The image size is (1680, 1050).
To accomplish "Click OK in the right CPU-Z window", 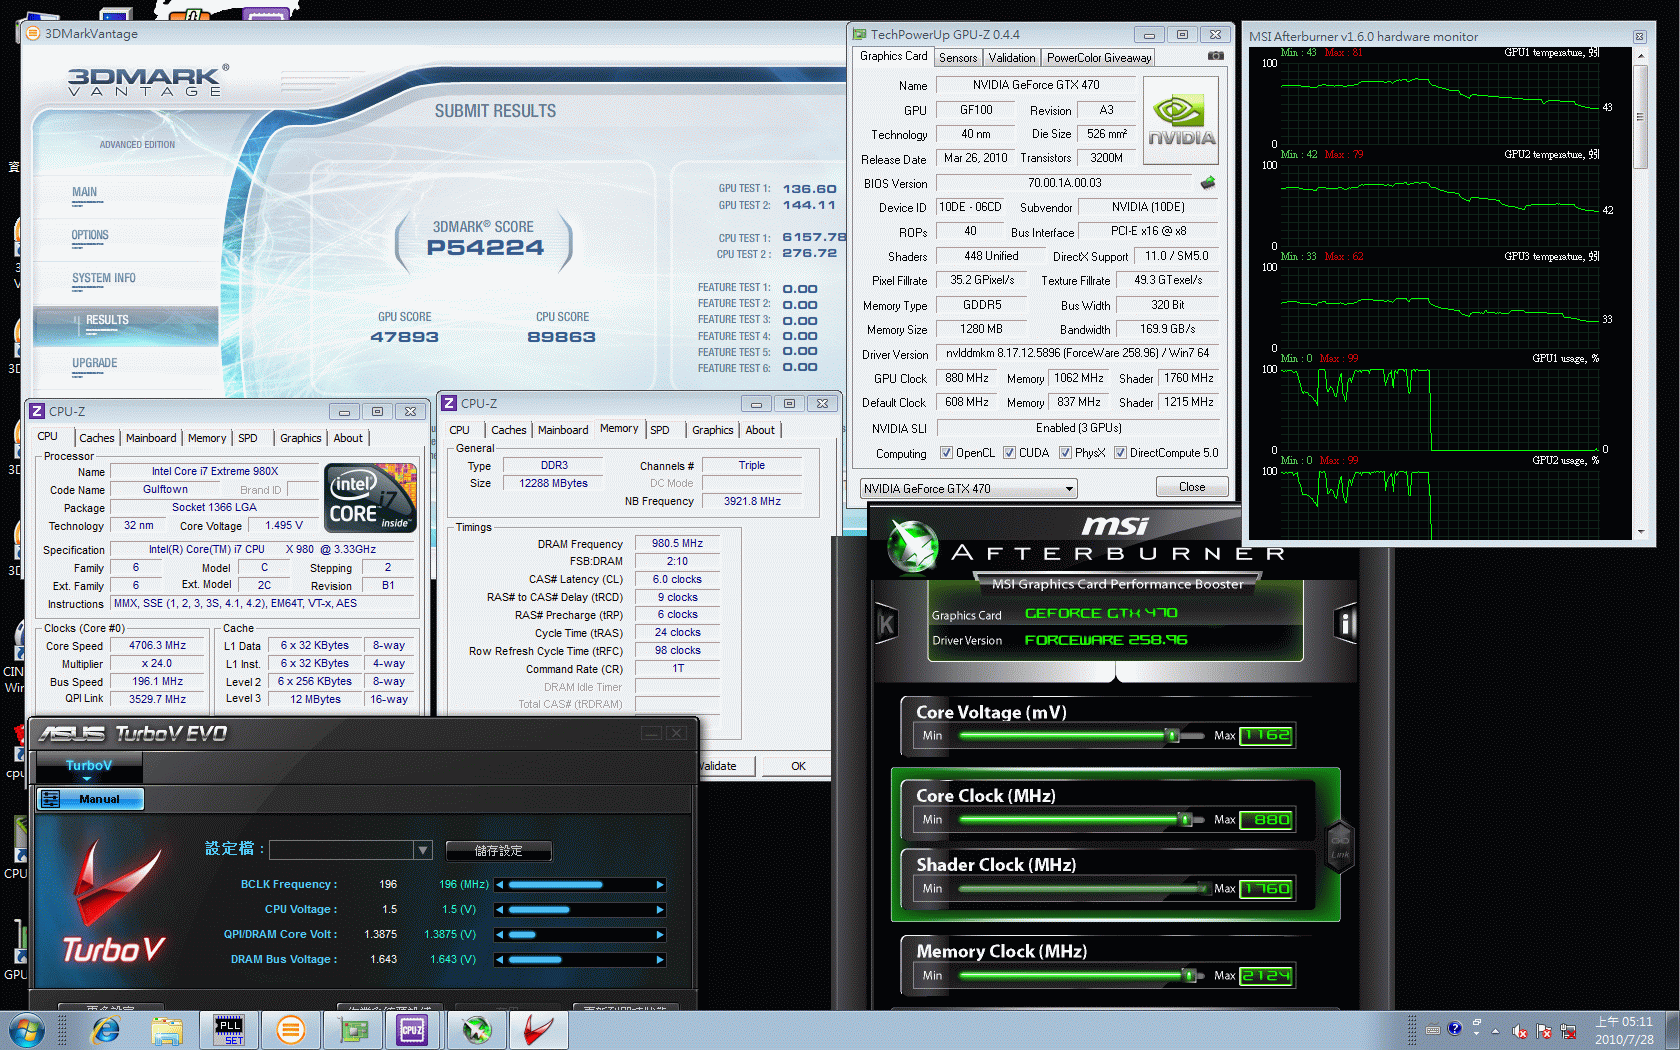I will (798, 766).
